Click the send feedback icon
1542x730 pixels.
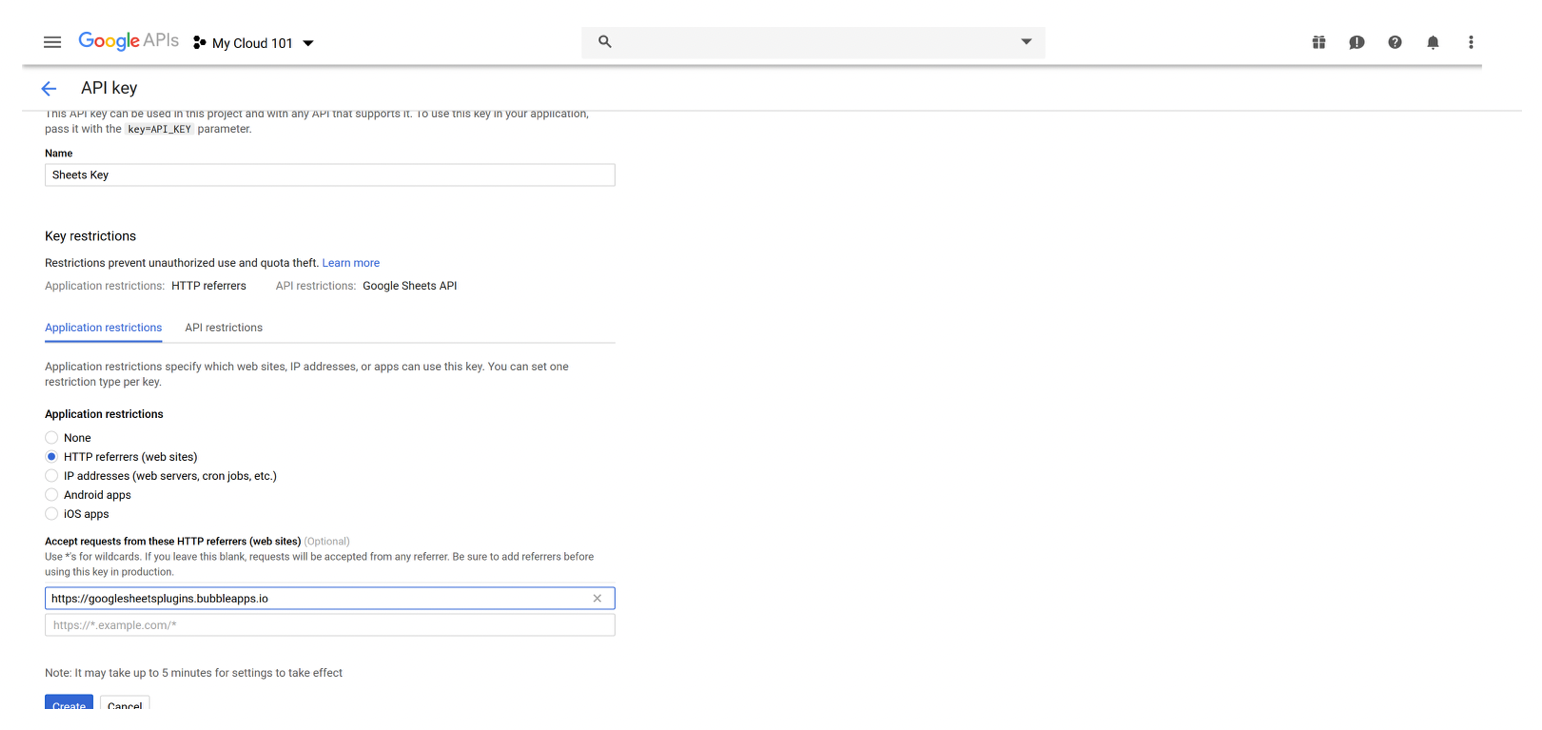coord(1356,42)
